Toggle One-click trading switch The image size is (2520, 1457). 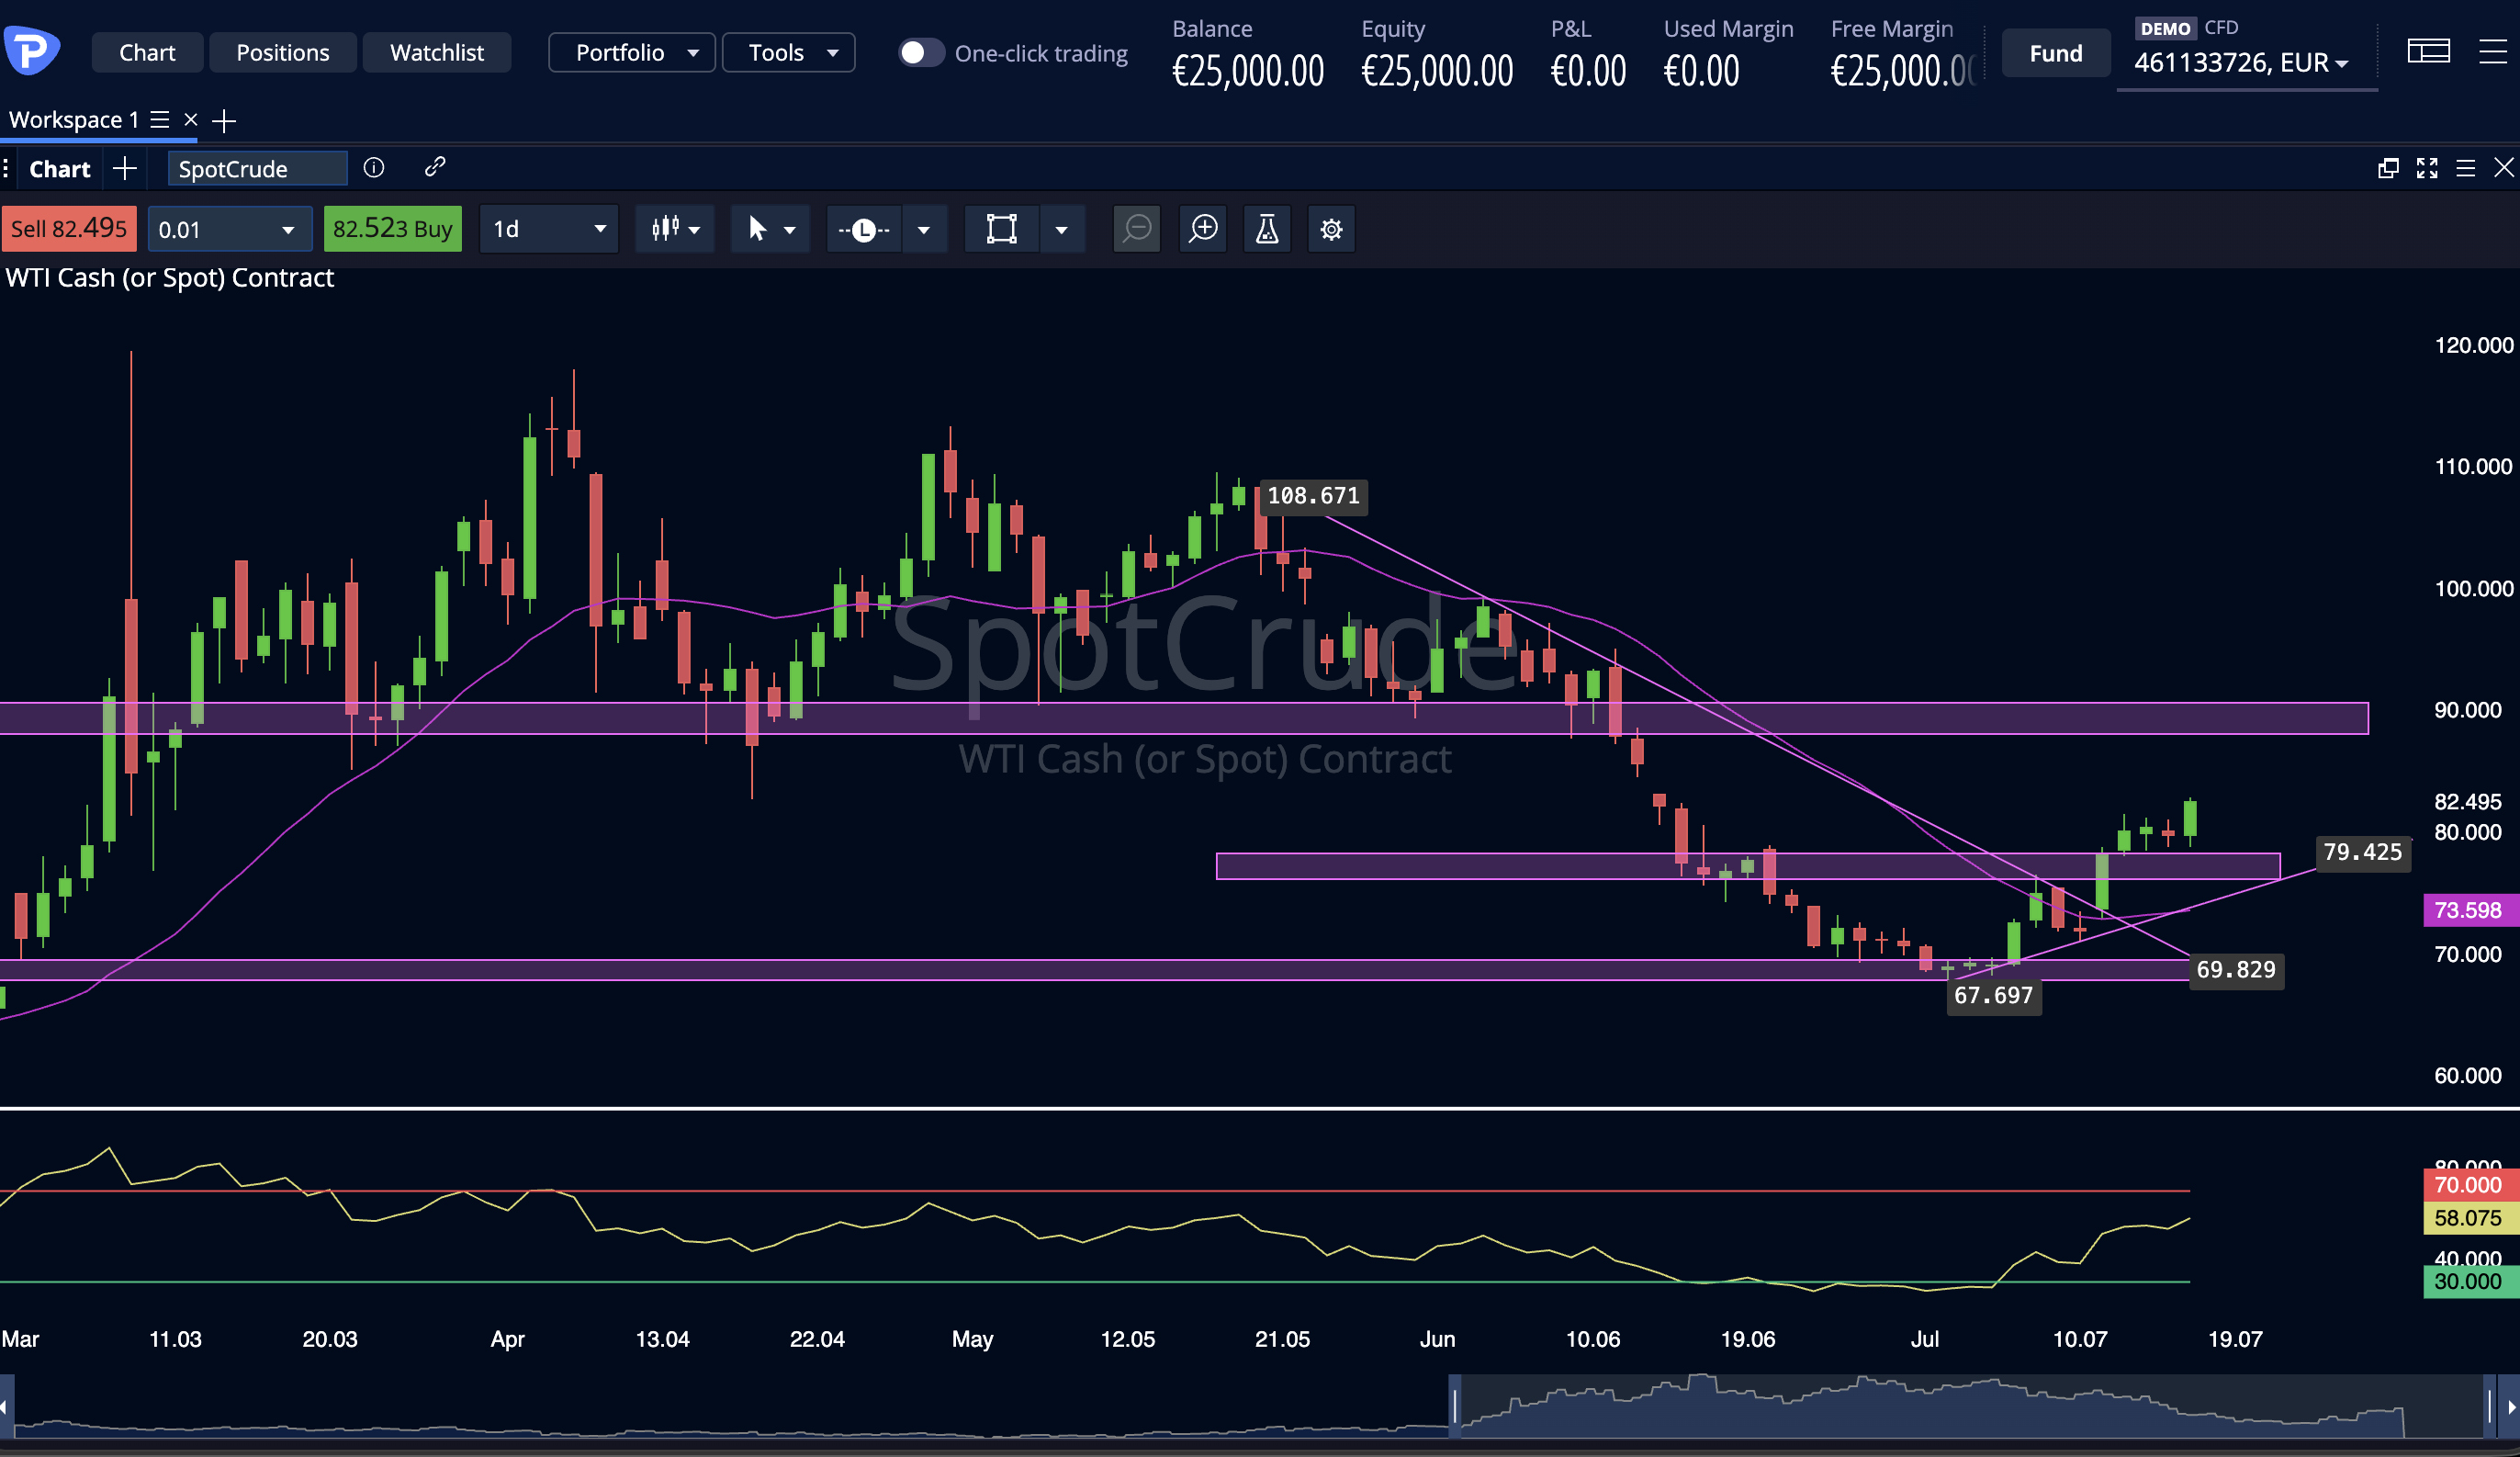click(920, 53)
